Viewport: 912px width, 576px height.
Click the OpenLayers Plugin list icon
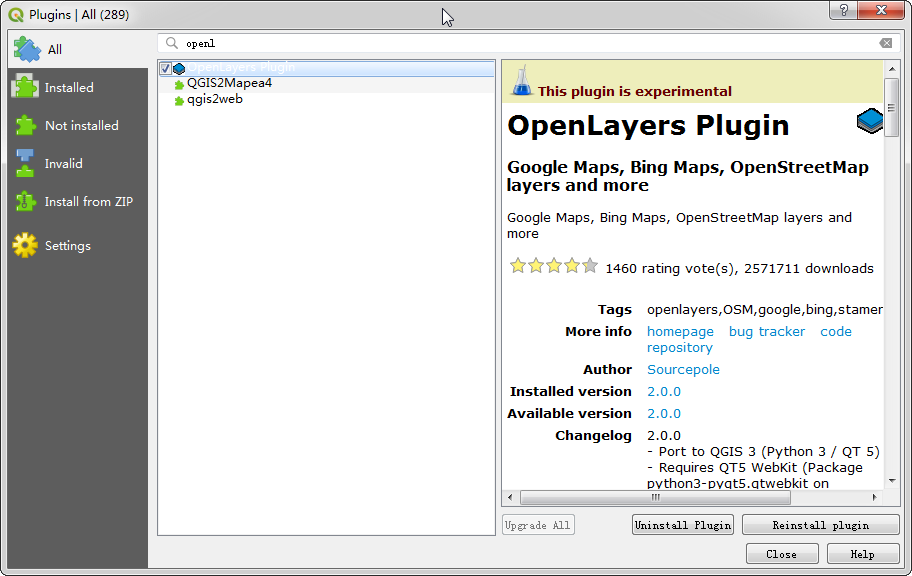(179, 69)
